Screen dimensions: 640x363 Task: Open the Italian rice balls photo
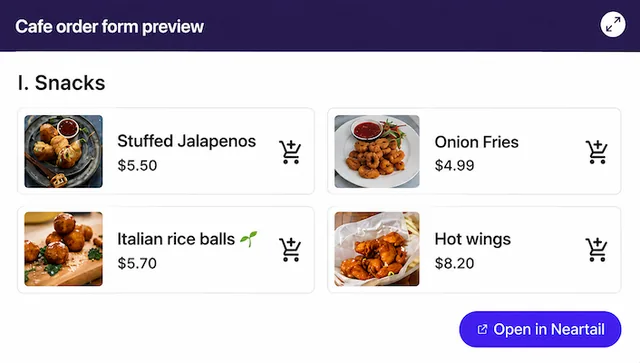coord(63,249)
